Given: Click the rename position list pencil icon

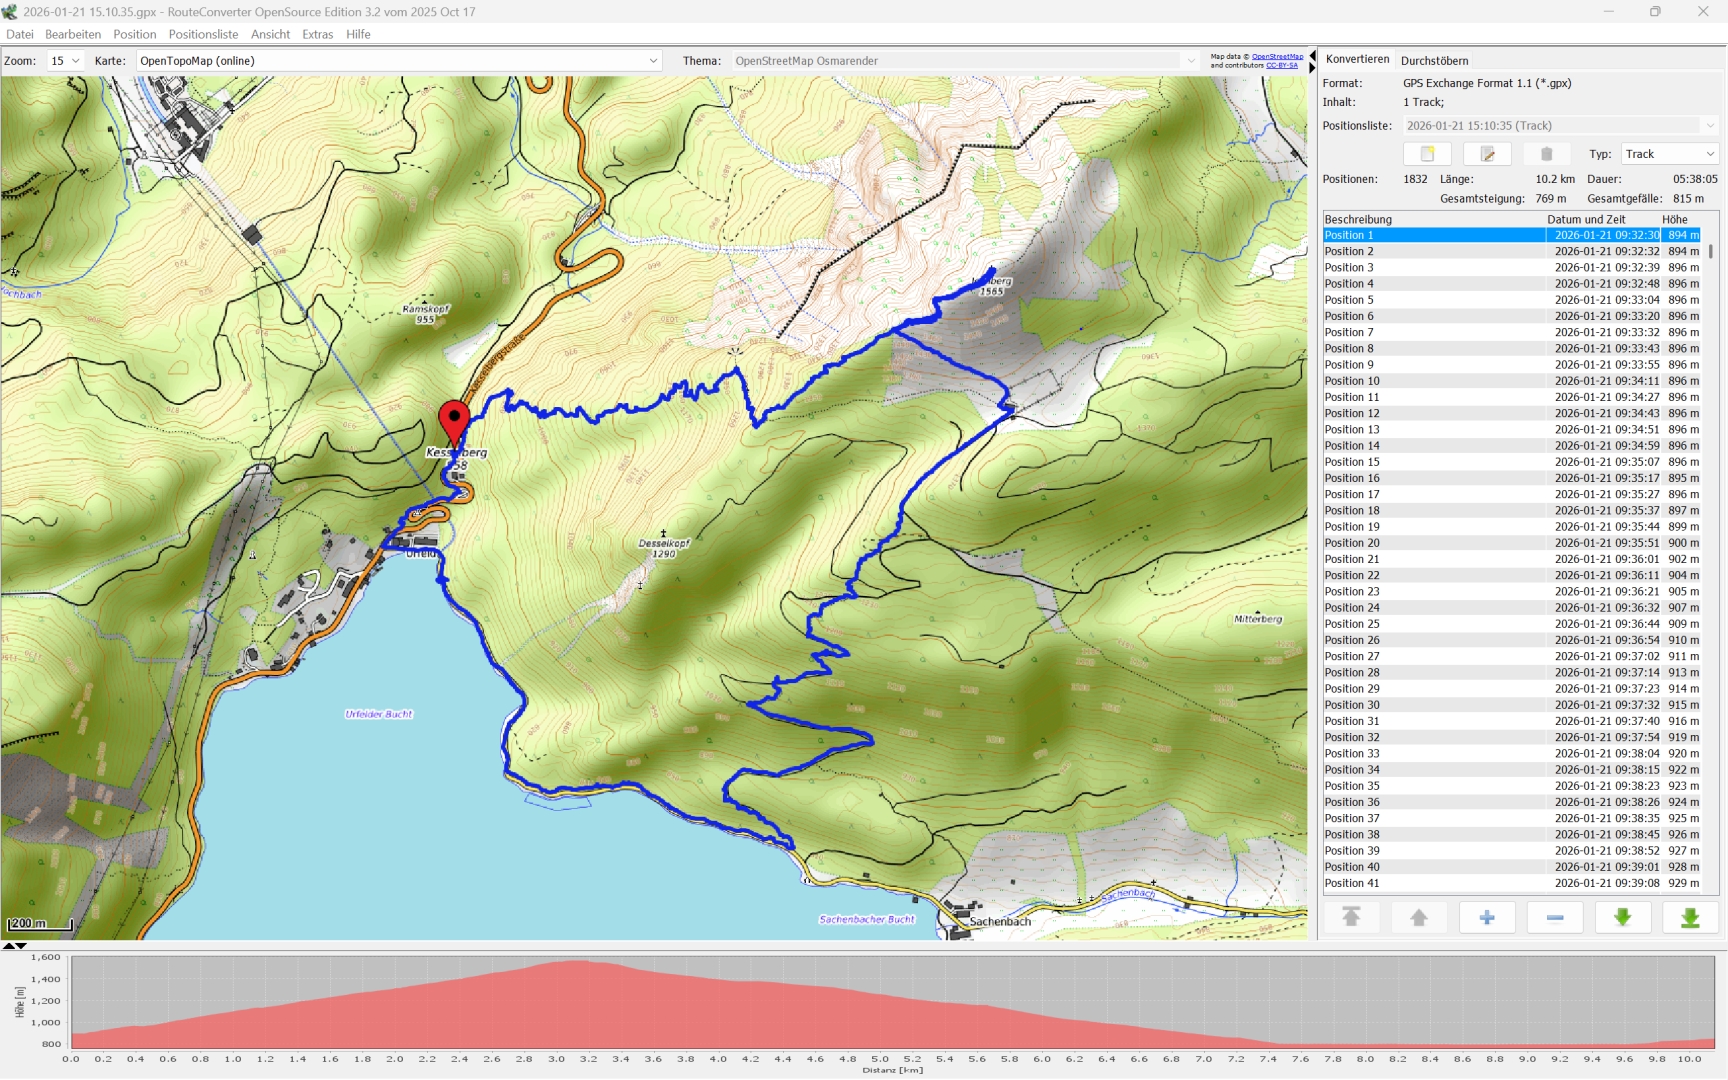Looking at the screenshot, I should 1487,154.
